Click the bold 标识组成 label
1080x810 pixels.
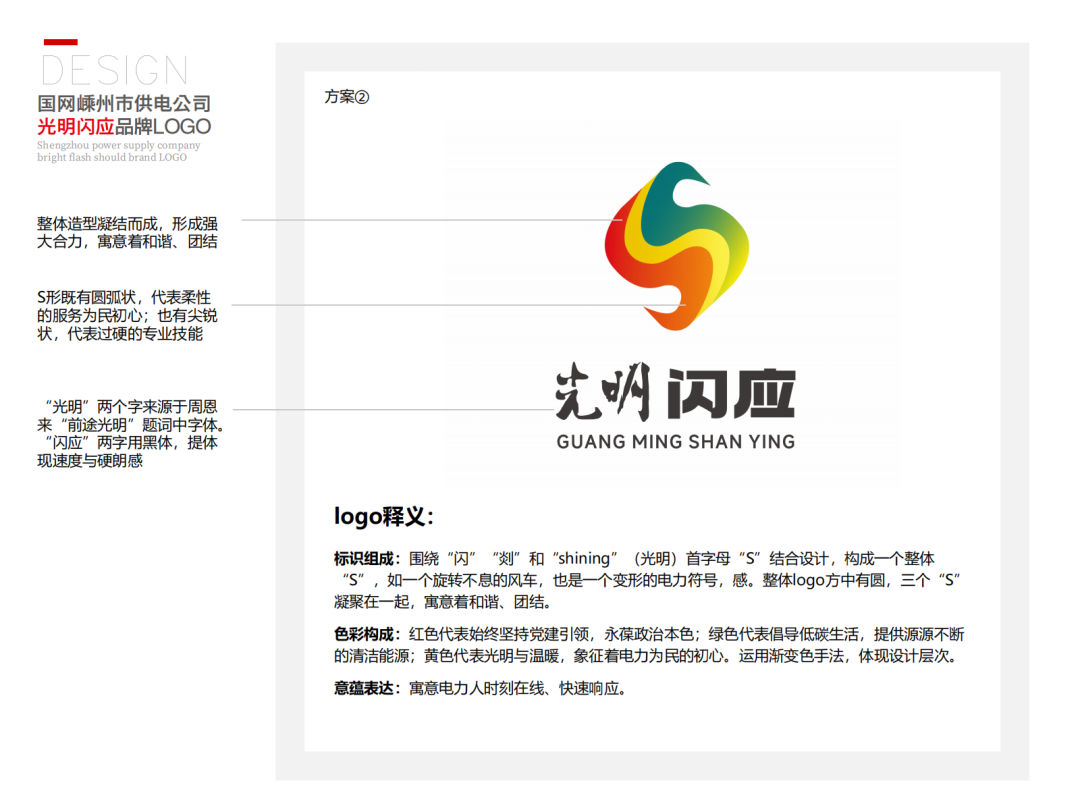[366, 559]
